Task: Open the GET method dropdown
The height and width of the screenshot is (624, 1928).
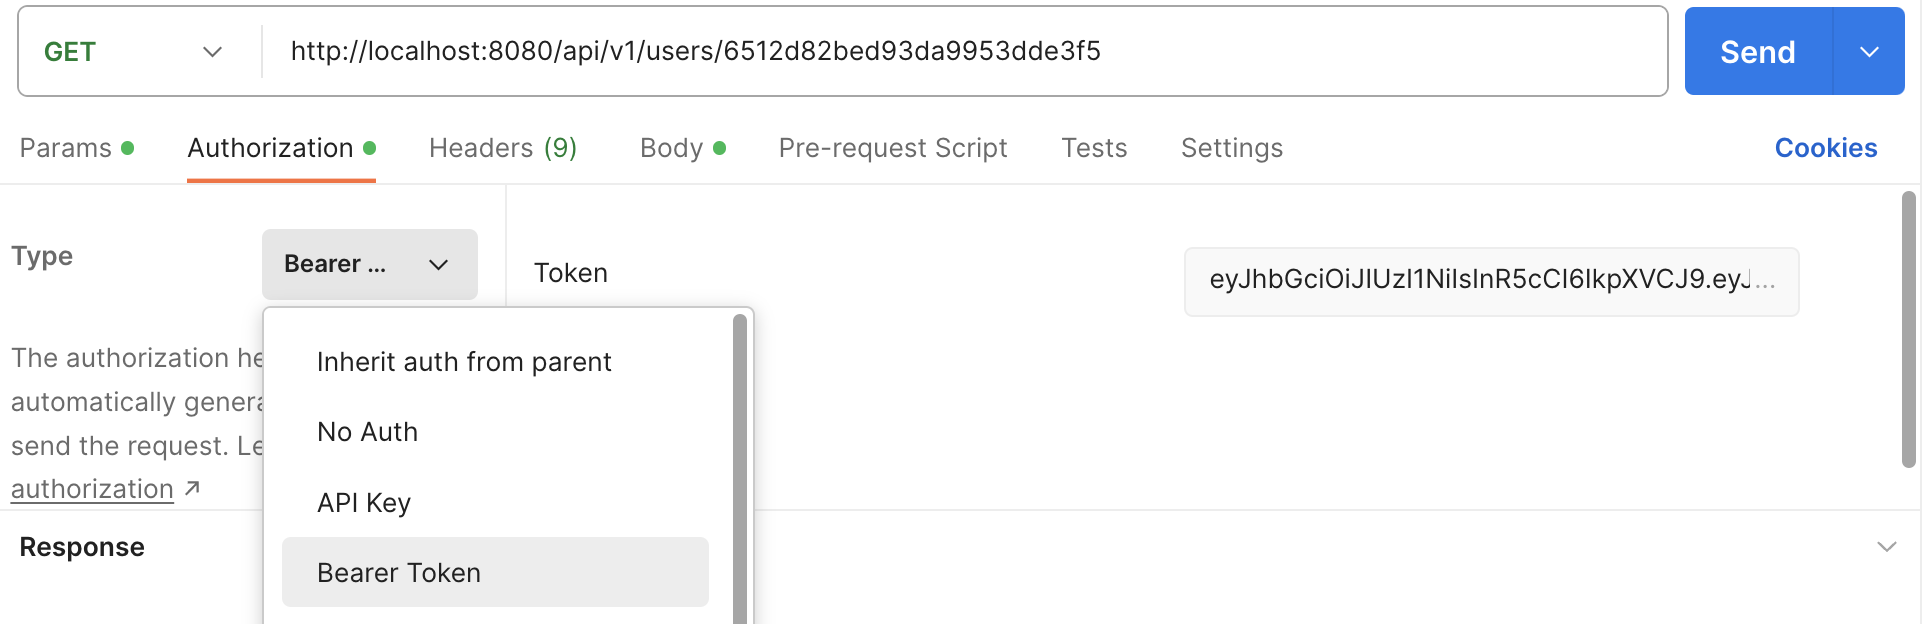Action: pos(133,52)
